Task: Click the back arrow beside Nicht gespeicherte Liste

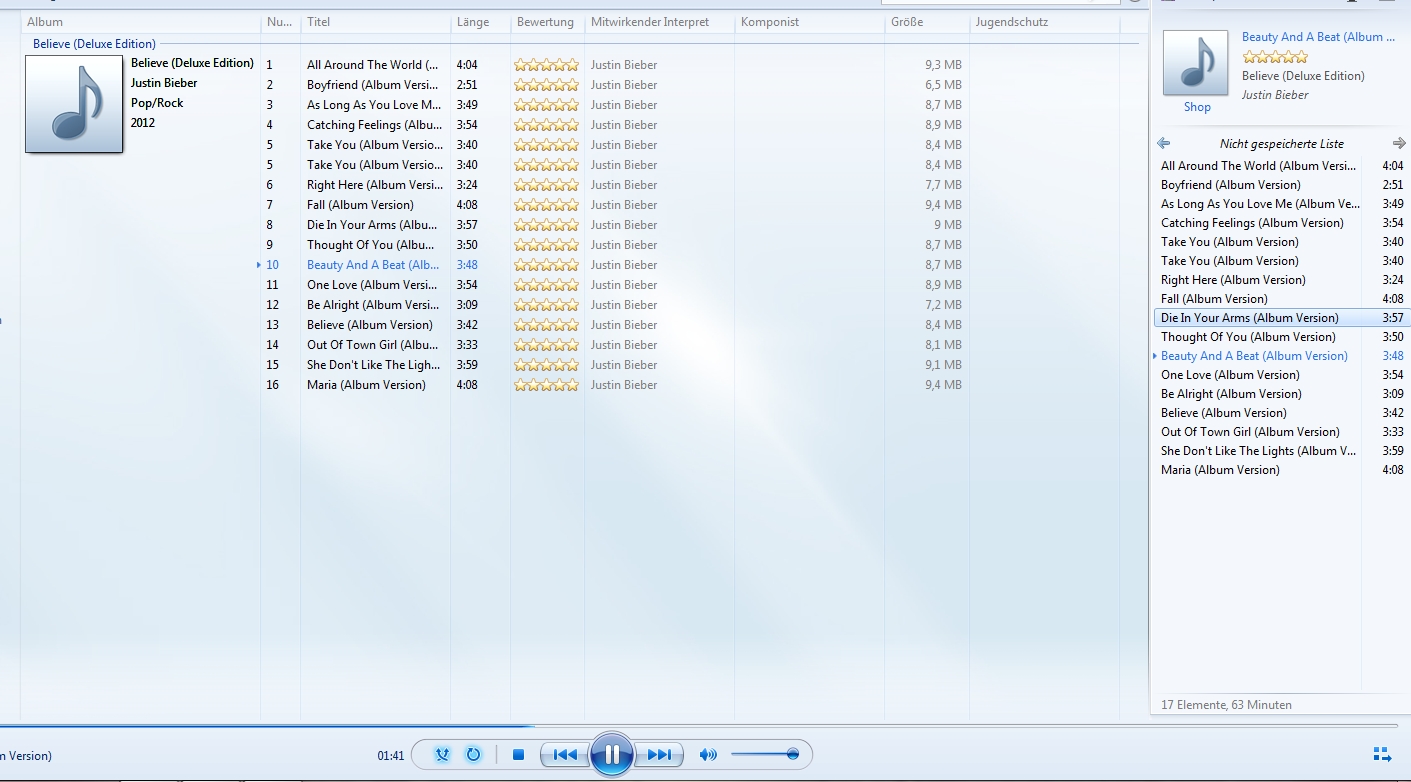Action: click(x=1163, y=143)
